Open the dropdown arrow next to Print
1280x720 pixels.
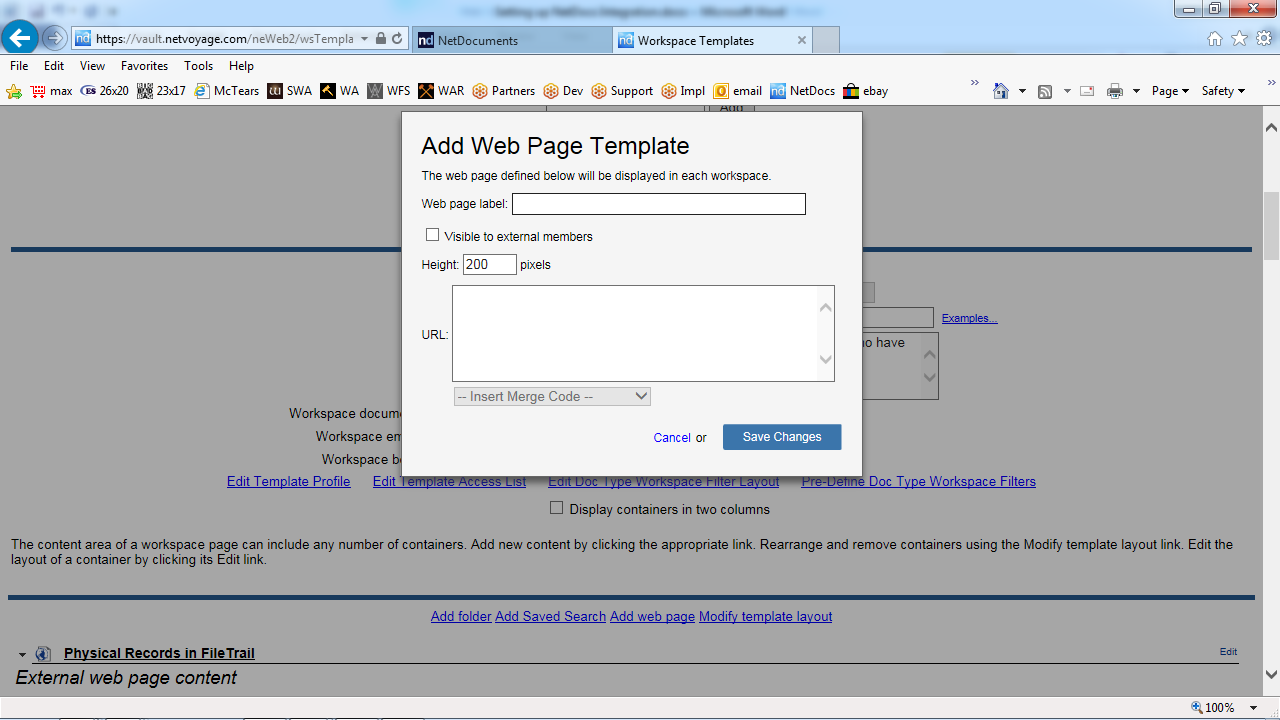[1136, 91]
